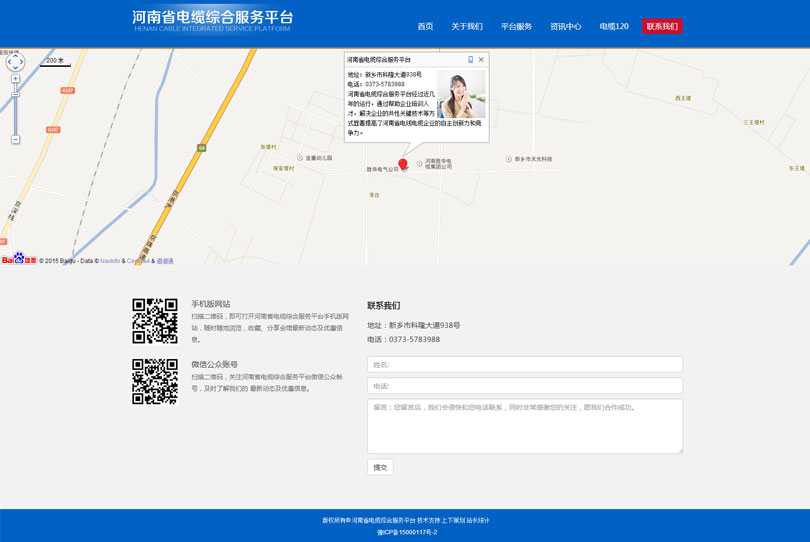The width and height of the screenshot is (810, 542).
Task: Click the Baidu logo on the map
Action: coord(18,259)
